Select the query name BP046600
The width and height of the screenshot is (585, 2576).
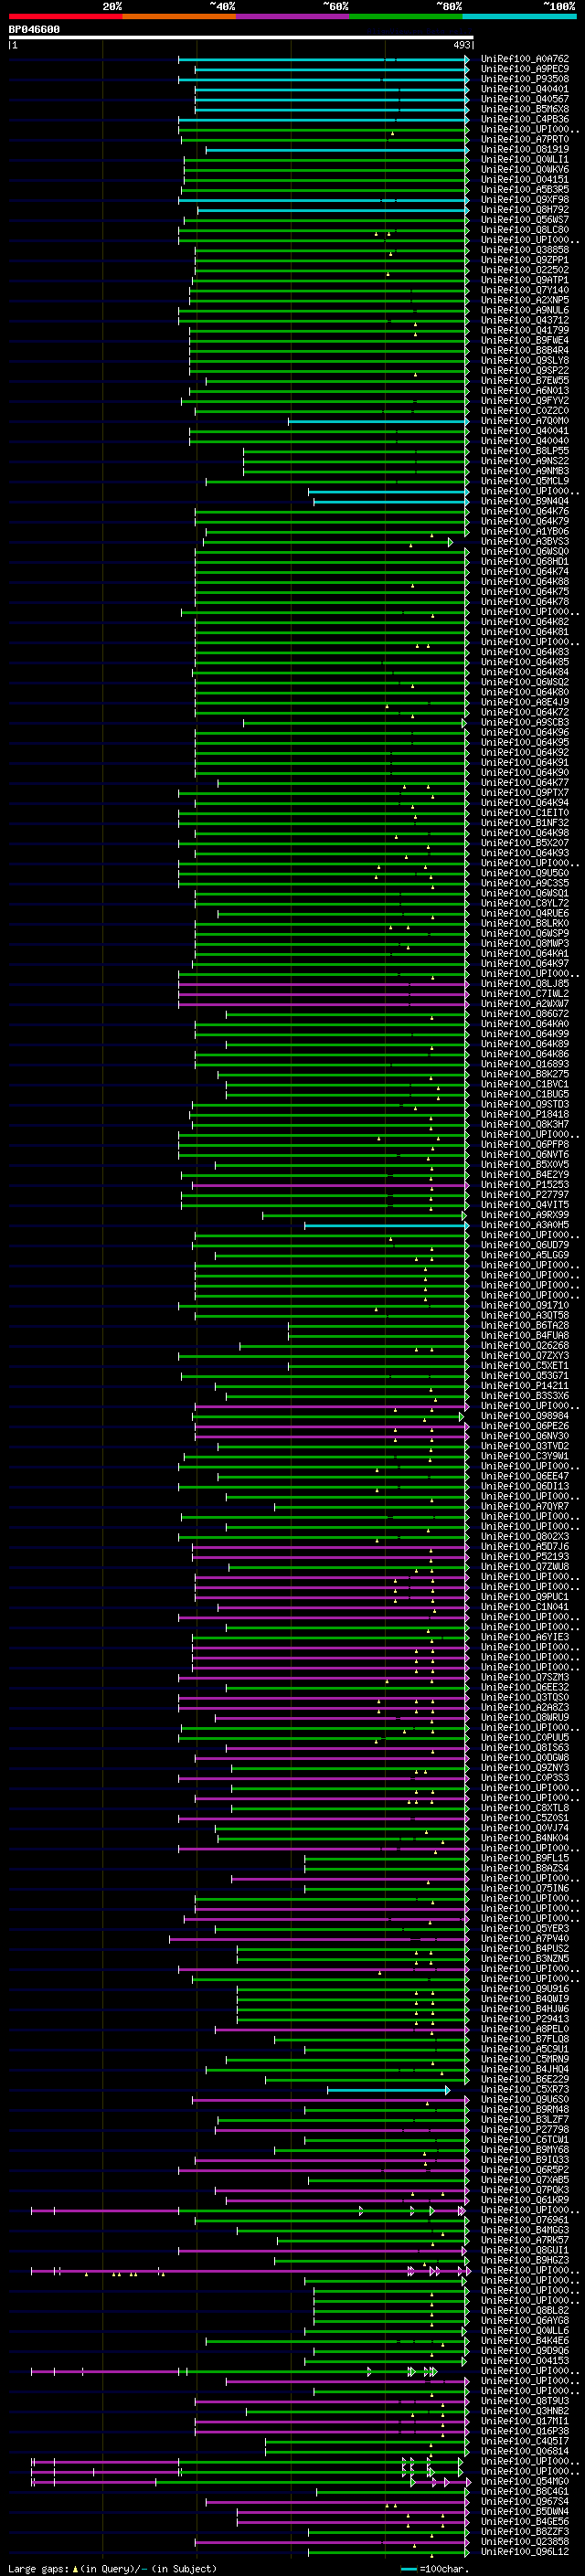(x=34, y=30)
